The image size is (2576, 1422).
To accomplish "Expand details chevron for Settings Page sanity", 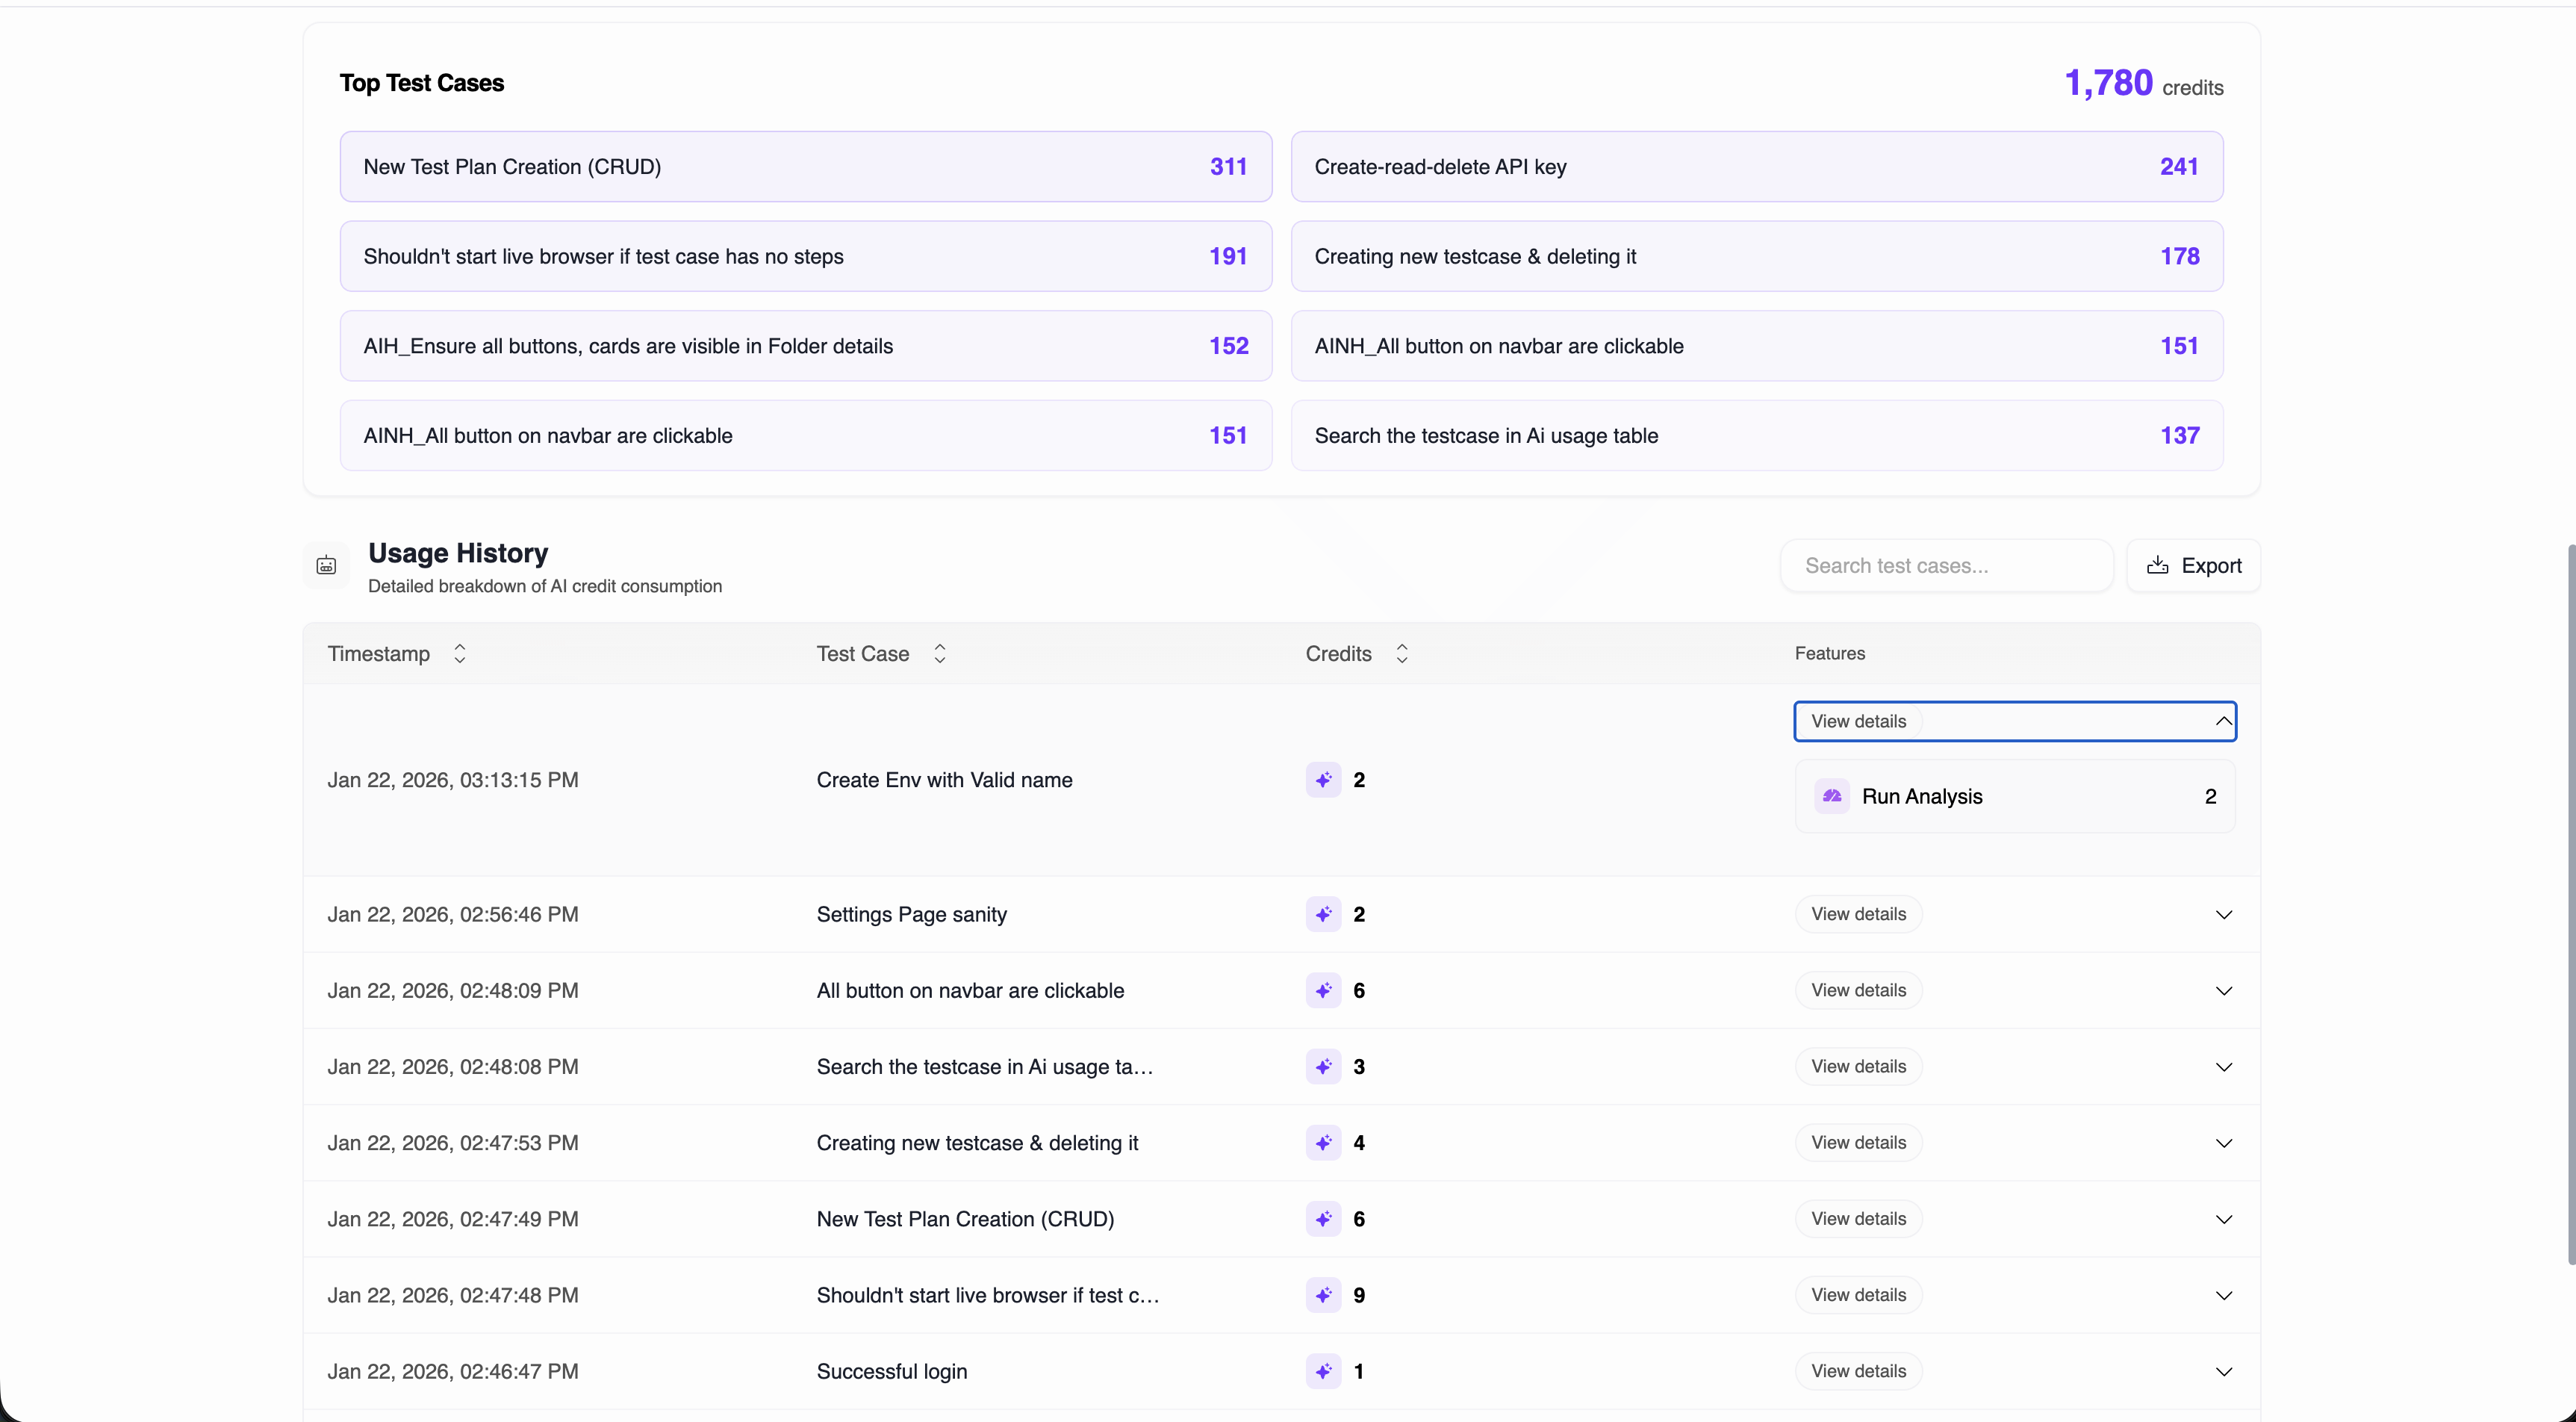I will point(2223,914).
